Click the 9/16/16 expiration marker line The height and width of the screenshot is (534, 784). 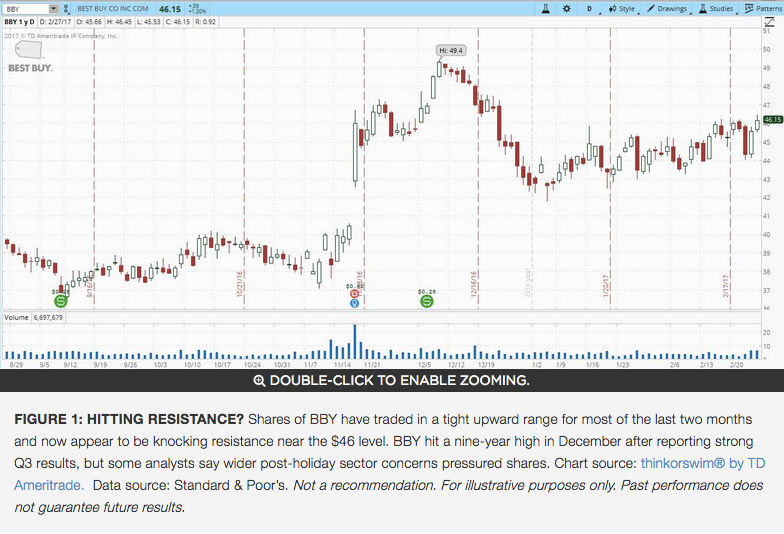pyautogui.click(x=94, y=168)
